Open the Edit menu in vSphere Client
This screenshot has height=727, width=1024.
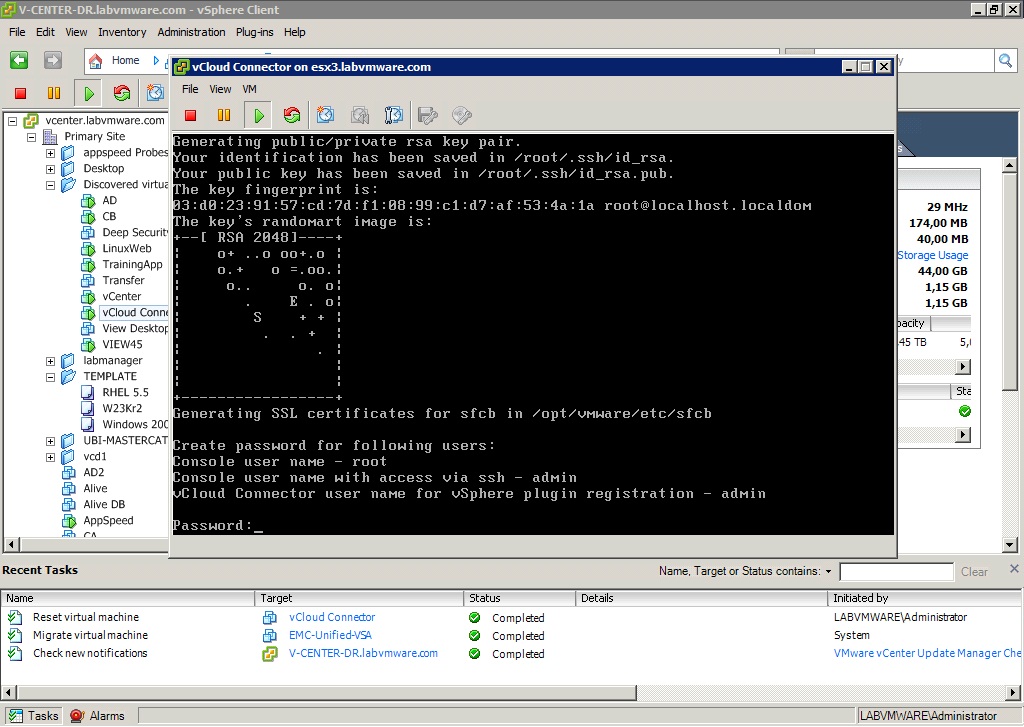[45, 32]
